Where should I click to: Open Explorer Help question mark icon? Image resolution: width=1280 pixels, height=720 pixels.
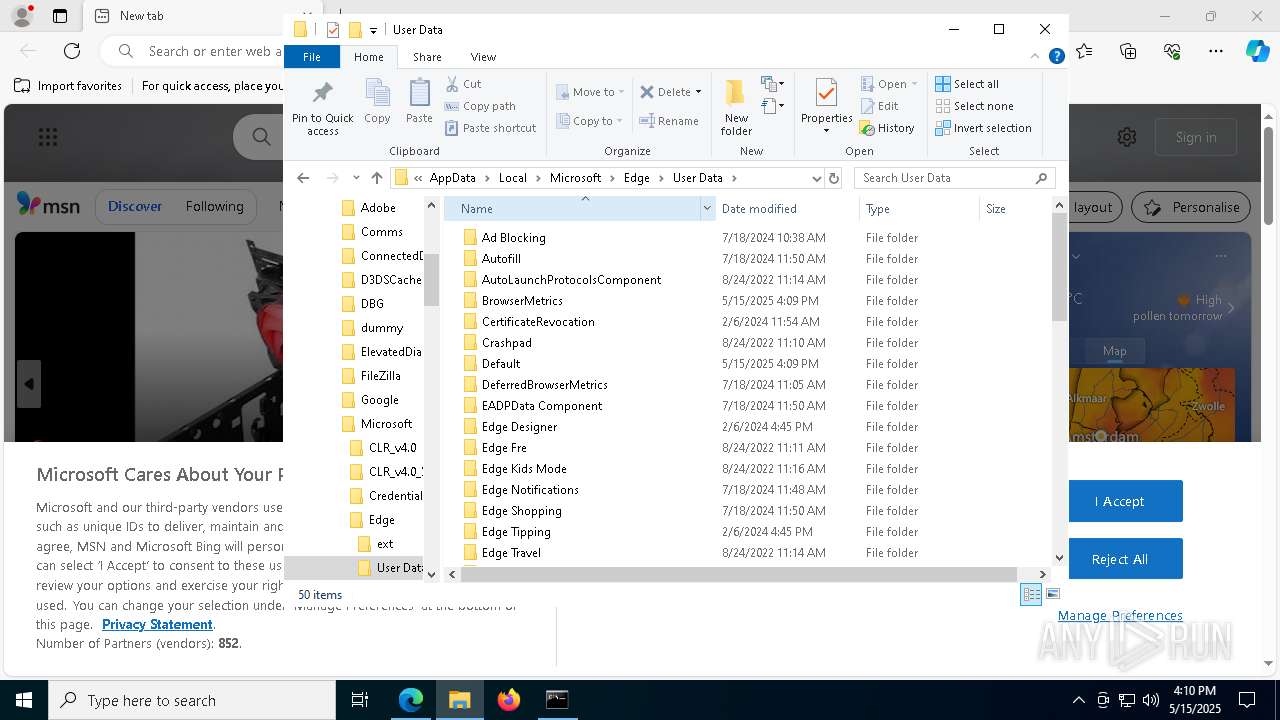(x=1056, y=57)
